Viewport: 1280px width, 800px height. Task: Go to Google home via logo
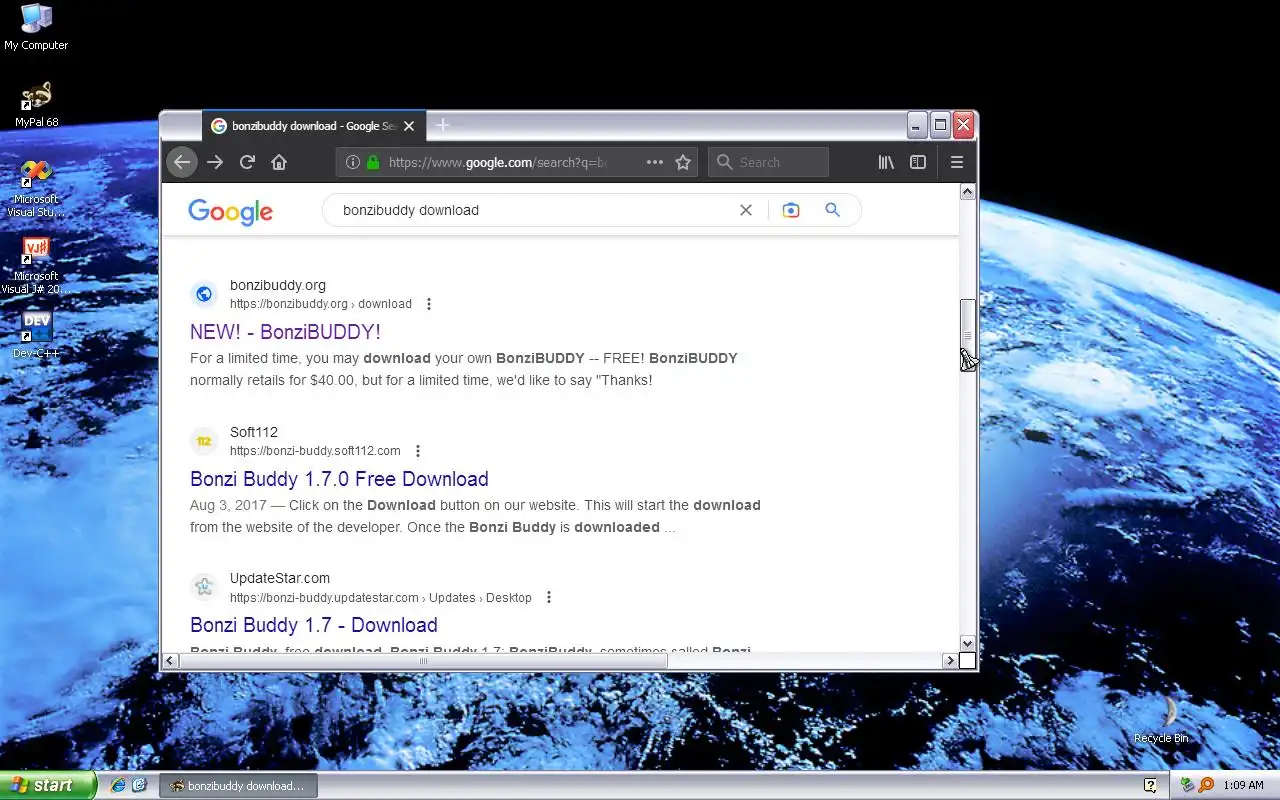click(x=230, y=212)
